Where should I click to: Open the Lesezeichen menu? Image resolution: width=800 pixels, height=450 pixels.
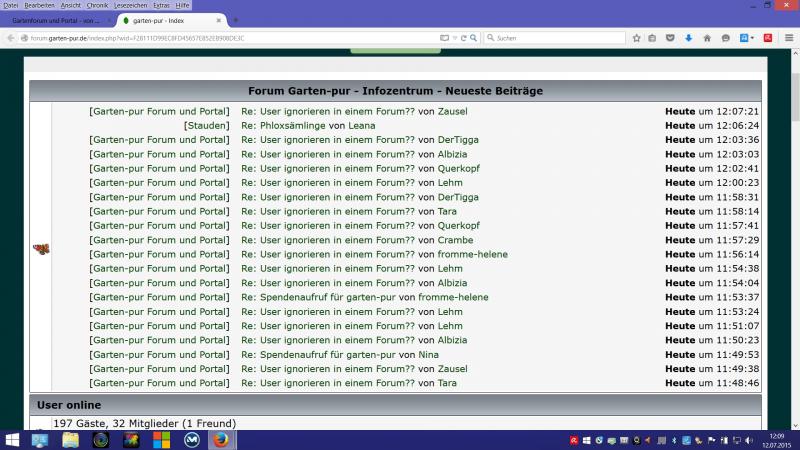(x=130, y=5)
